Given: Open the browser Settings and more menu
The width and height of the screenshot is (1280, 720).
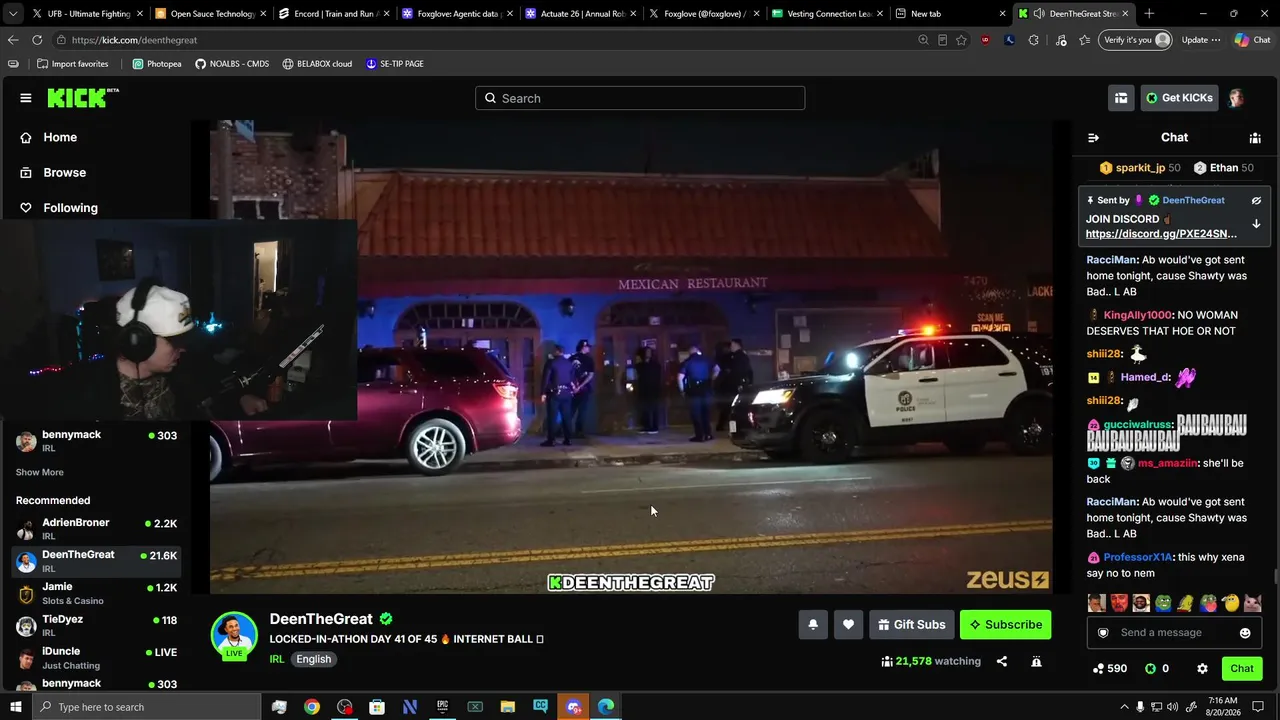Looking at the screenshot, I should (x=1216, y=40).
